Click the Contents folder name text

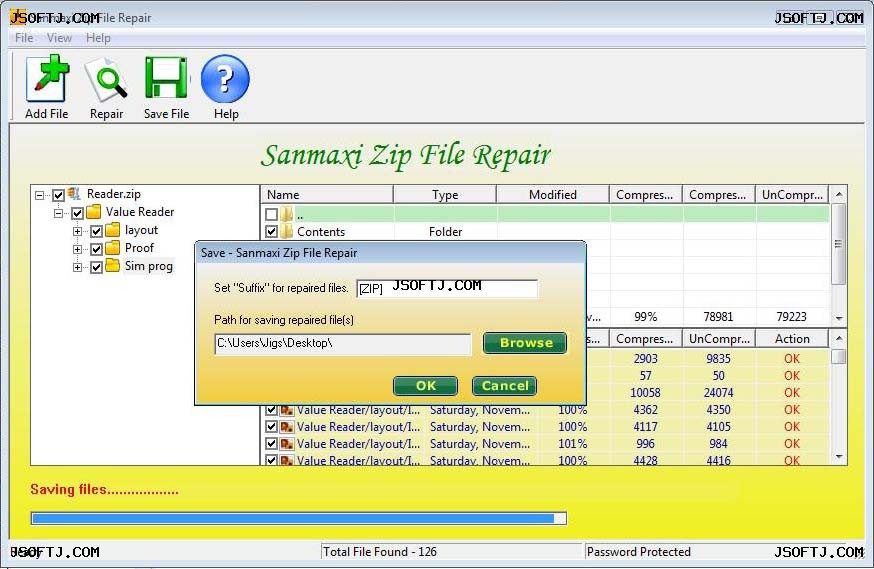click(321, 232)
